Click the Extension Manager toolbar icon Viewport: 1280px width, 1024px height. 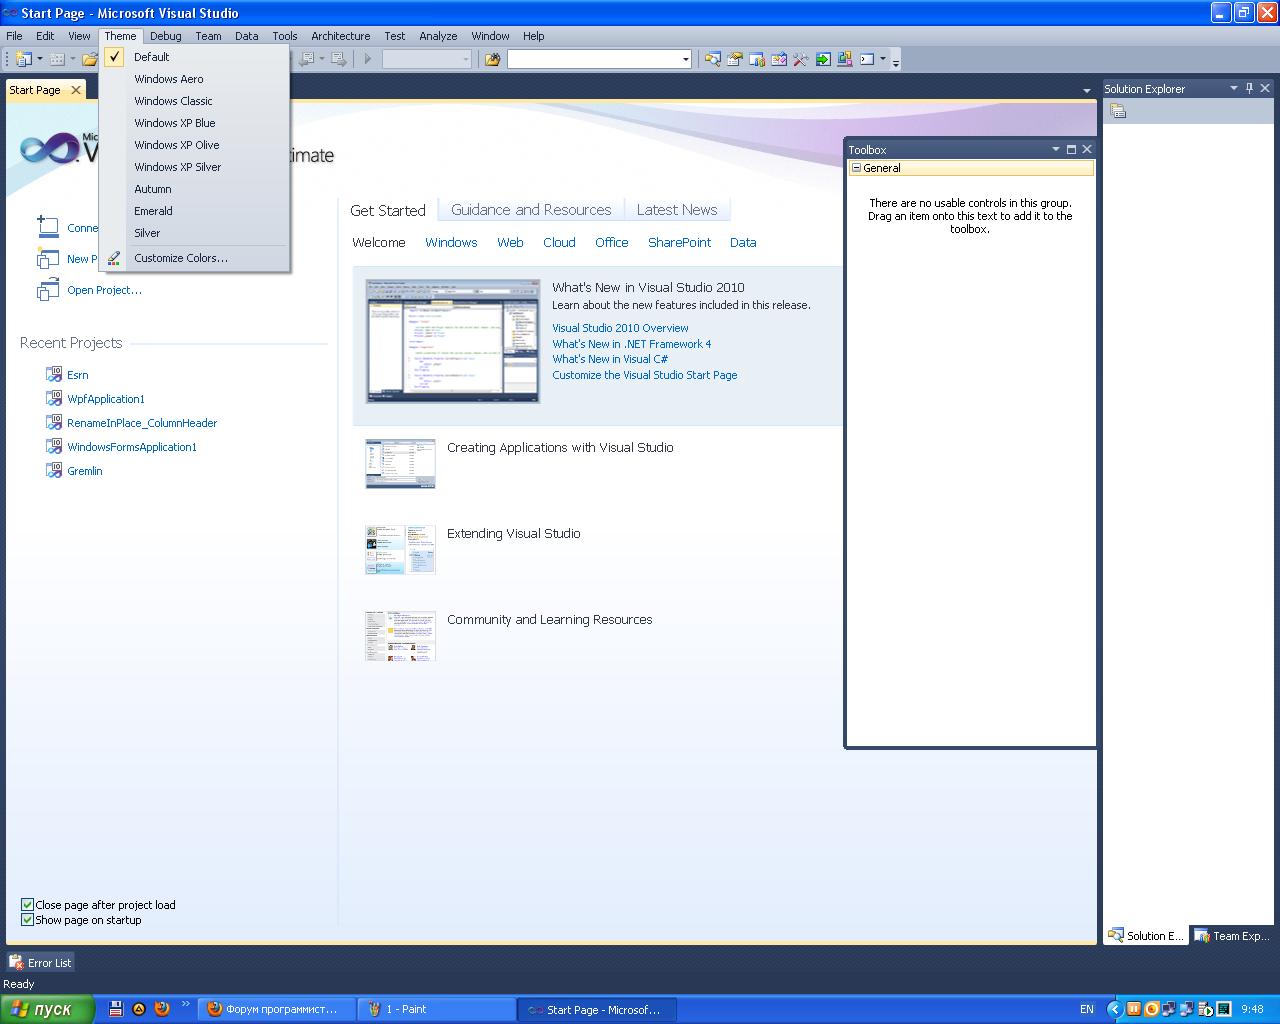[x=845, y=59]
